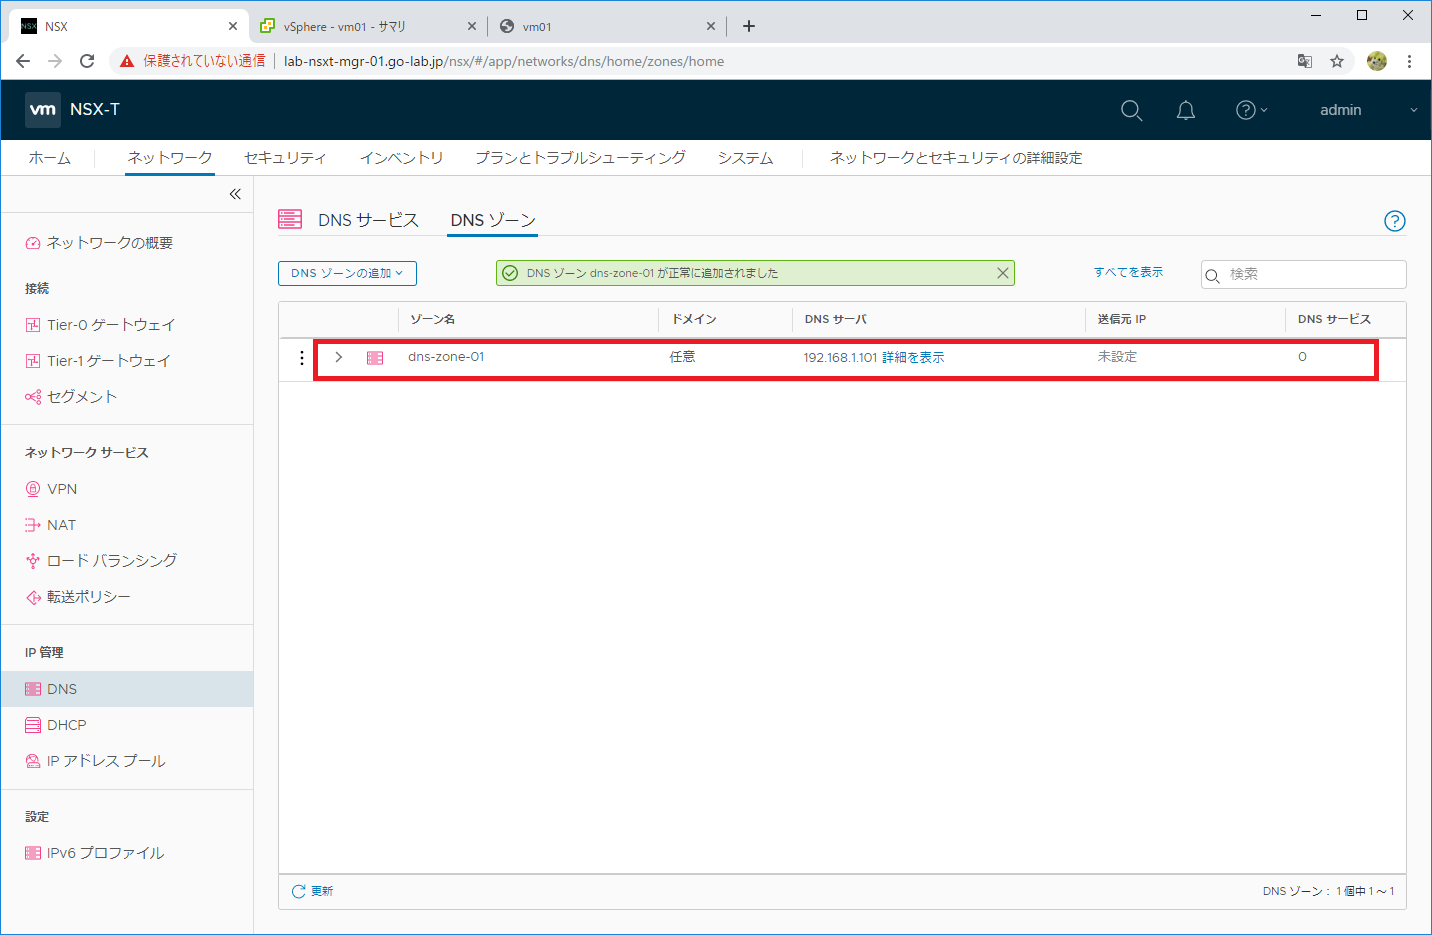Viewport: 1432px width, 935px height.
Task: Click the 転送ポリシー icon in sidebar
Action: 33,597
